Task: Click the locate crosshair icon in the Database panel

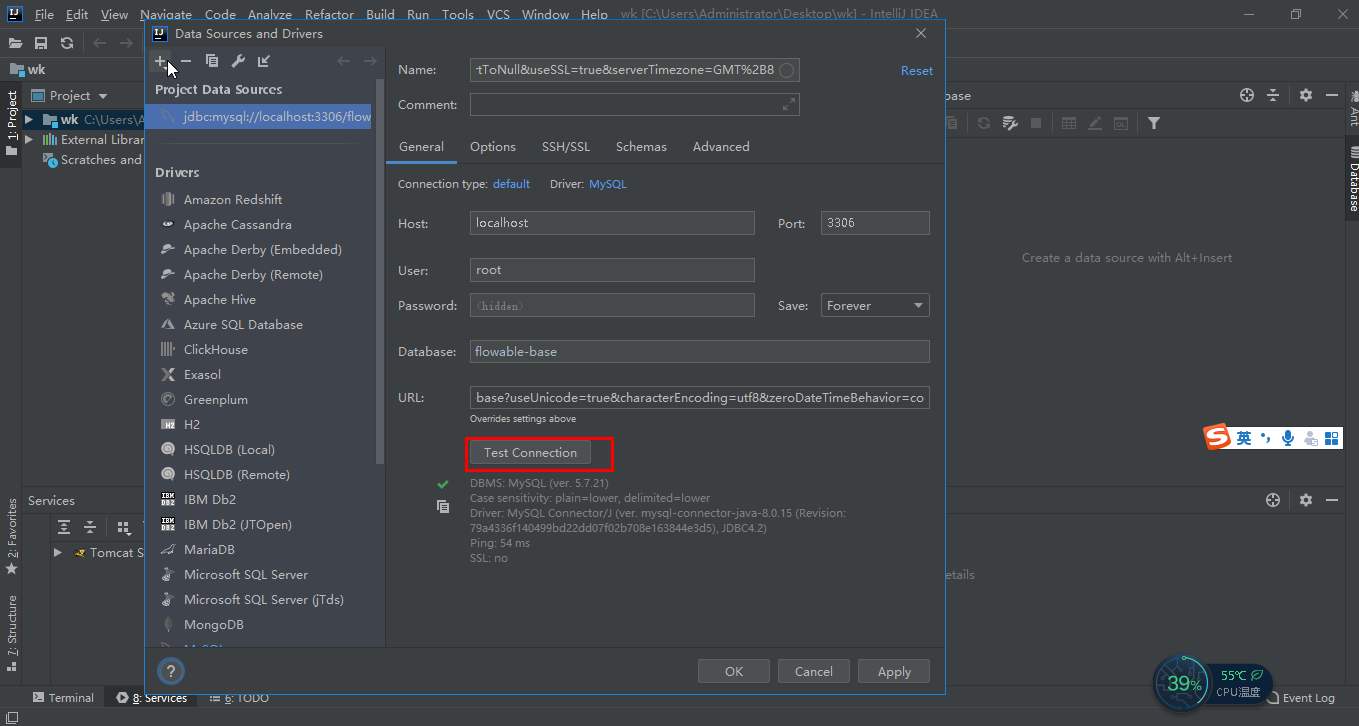Action: click(1247, 95)
